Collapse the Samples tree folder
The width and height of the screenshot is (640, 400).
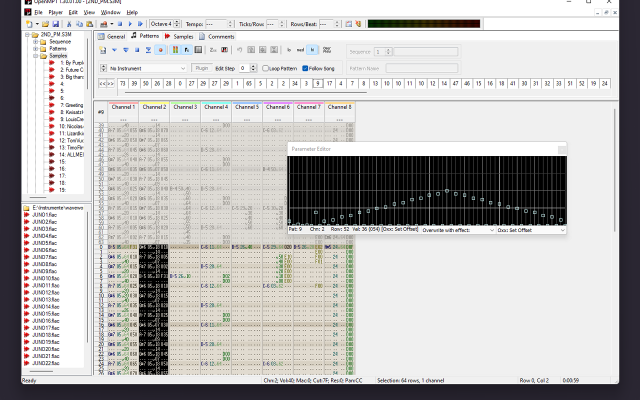point(35,56)
